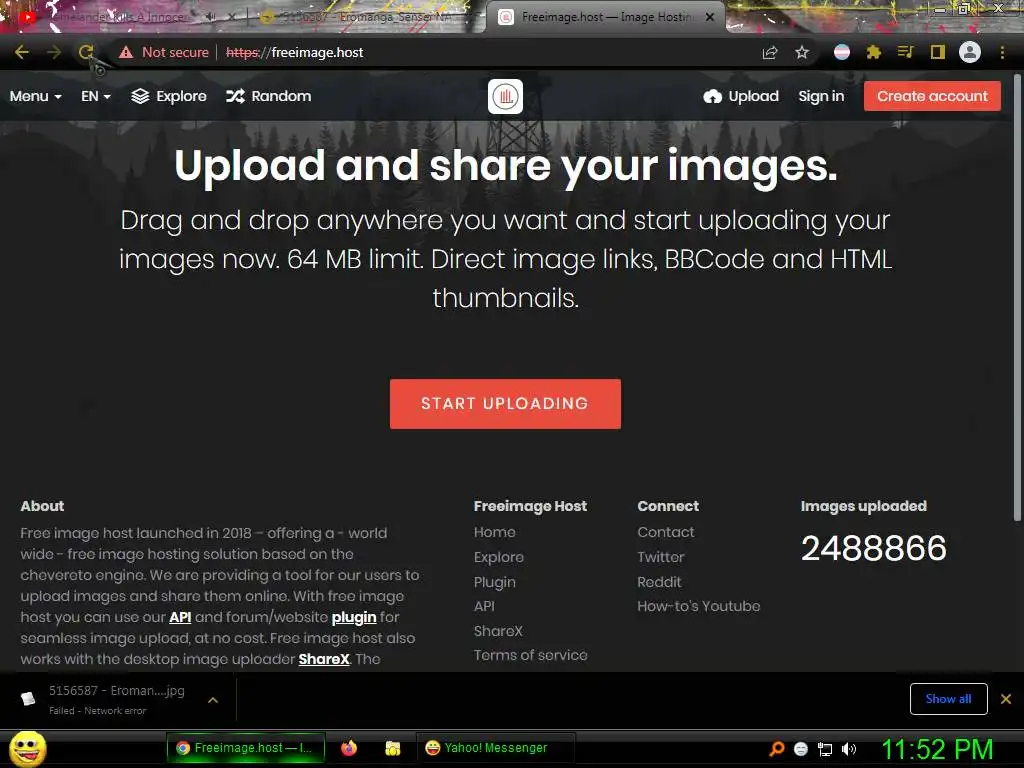Expand the Menu dropdown

pyautogui.click(x=35, y=97)
